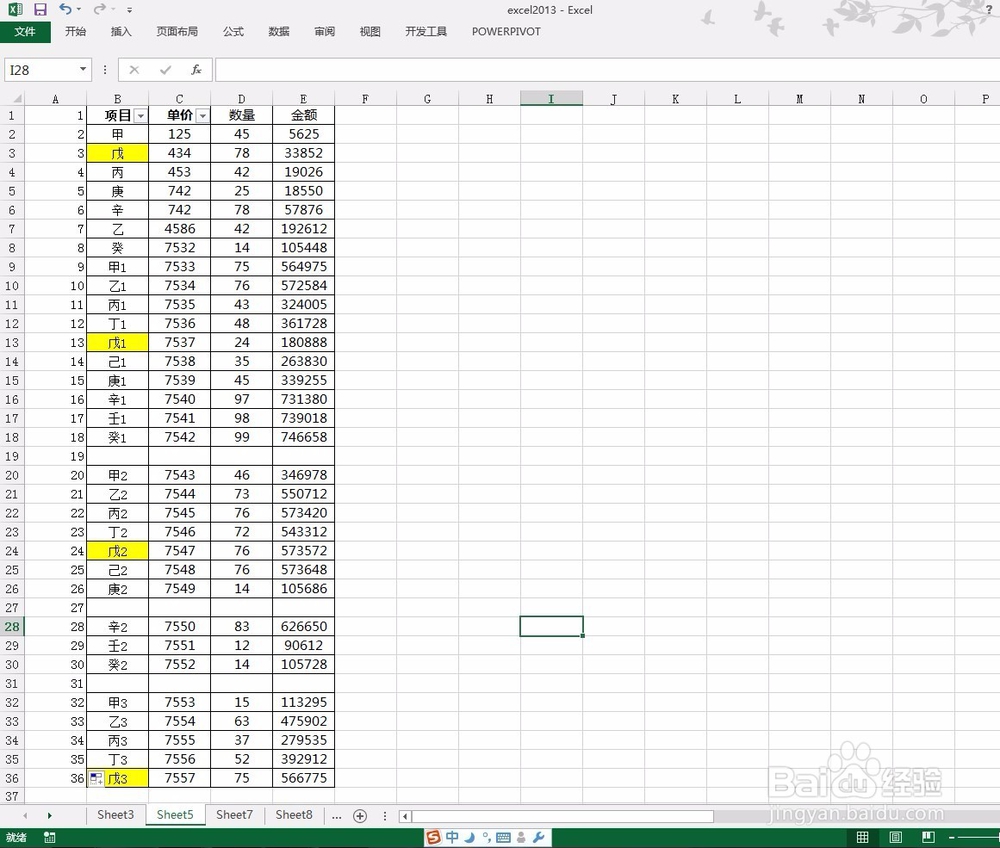1000x848 pixels.
Task: Open the filter dropdown on 单价 header
Action: [202, 115]
